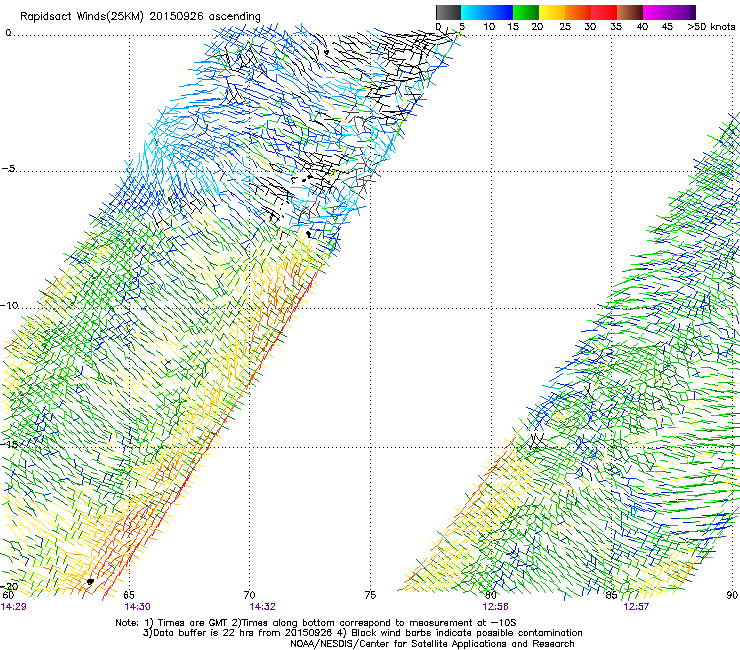Click the longitude label 90
This screenshot has height=650, width=740.
point(733,595)
